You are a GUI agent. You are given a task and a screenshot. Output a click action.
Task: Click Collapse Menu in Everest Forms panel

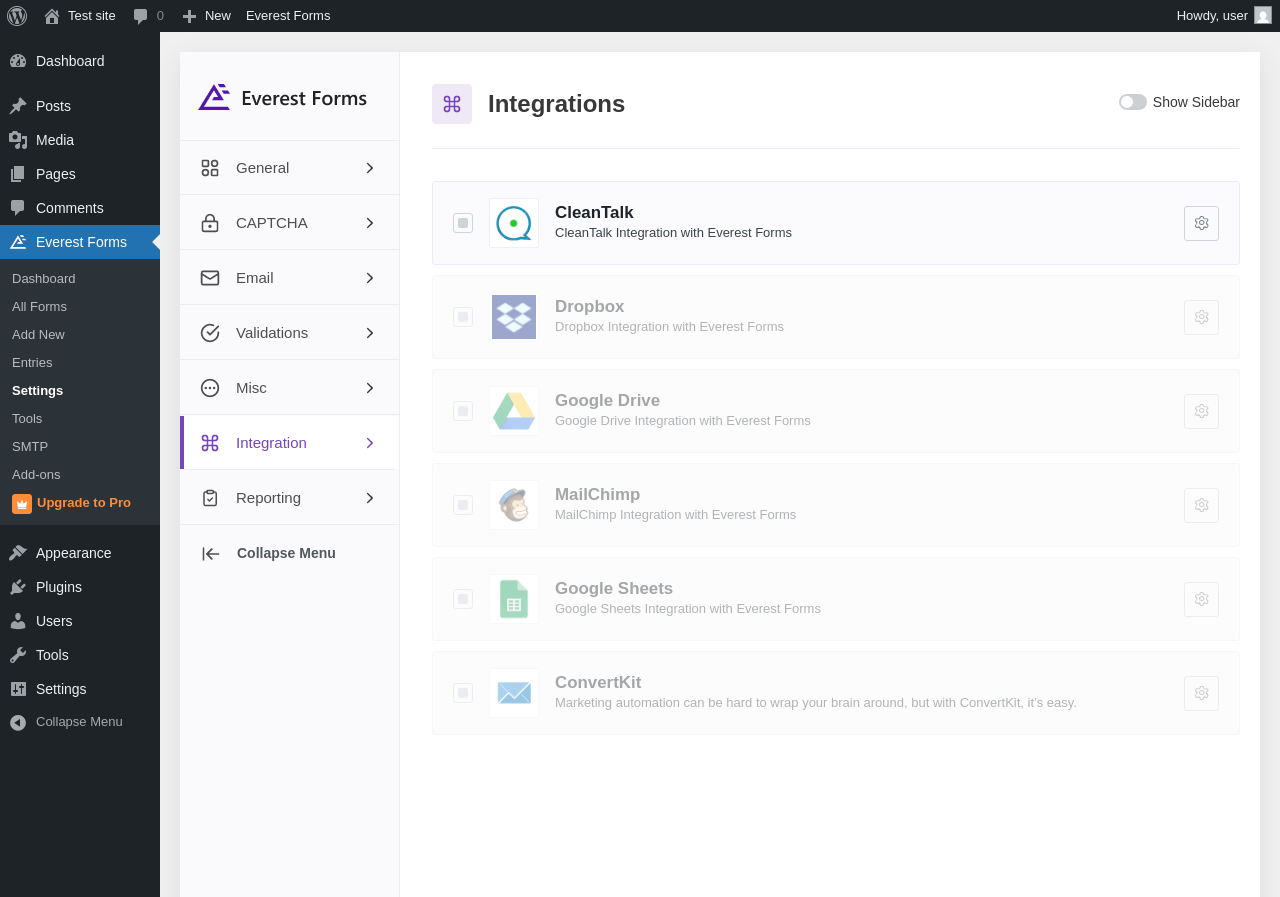click(x=285, y=553)
